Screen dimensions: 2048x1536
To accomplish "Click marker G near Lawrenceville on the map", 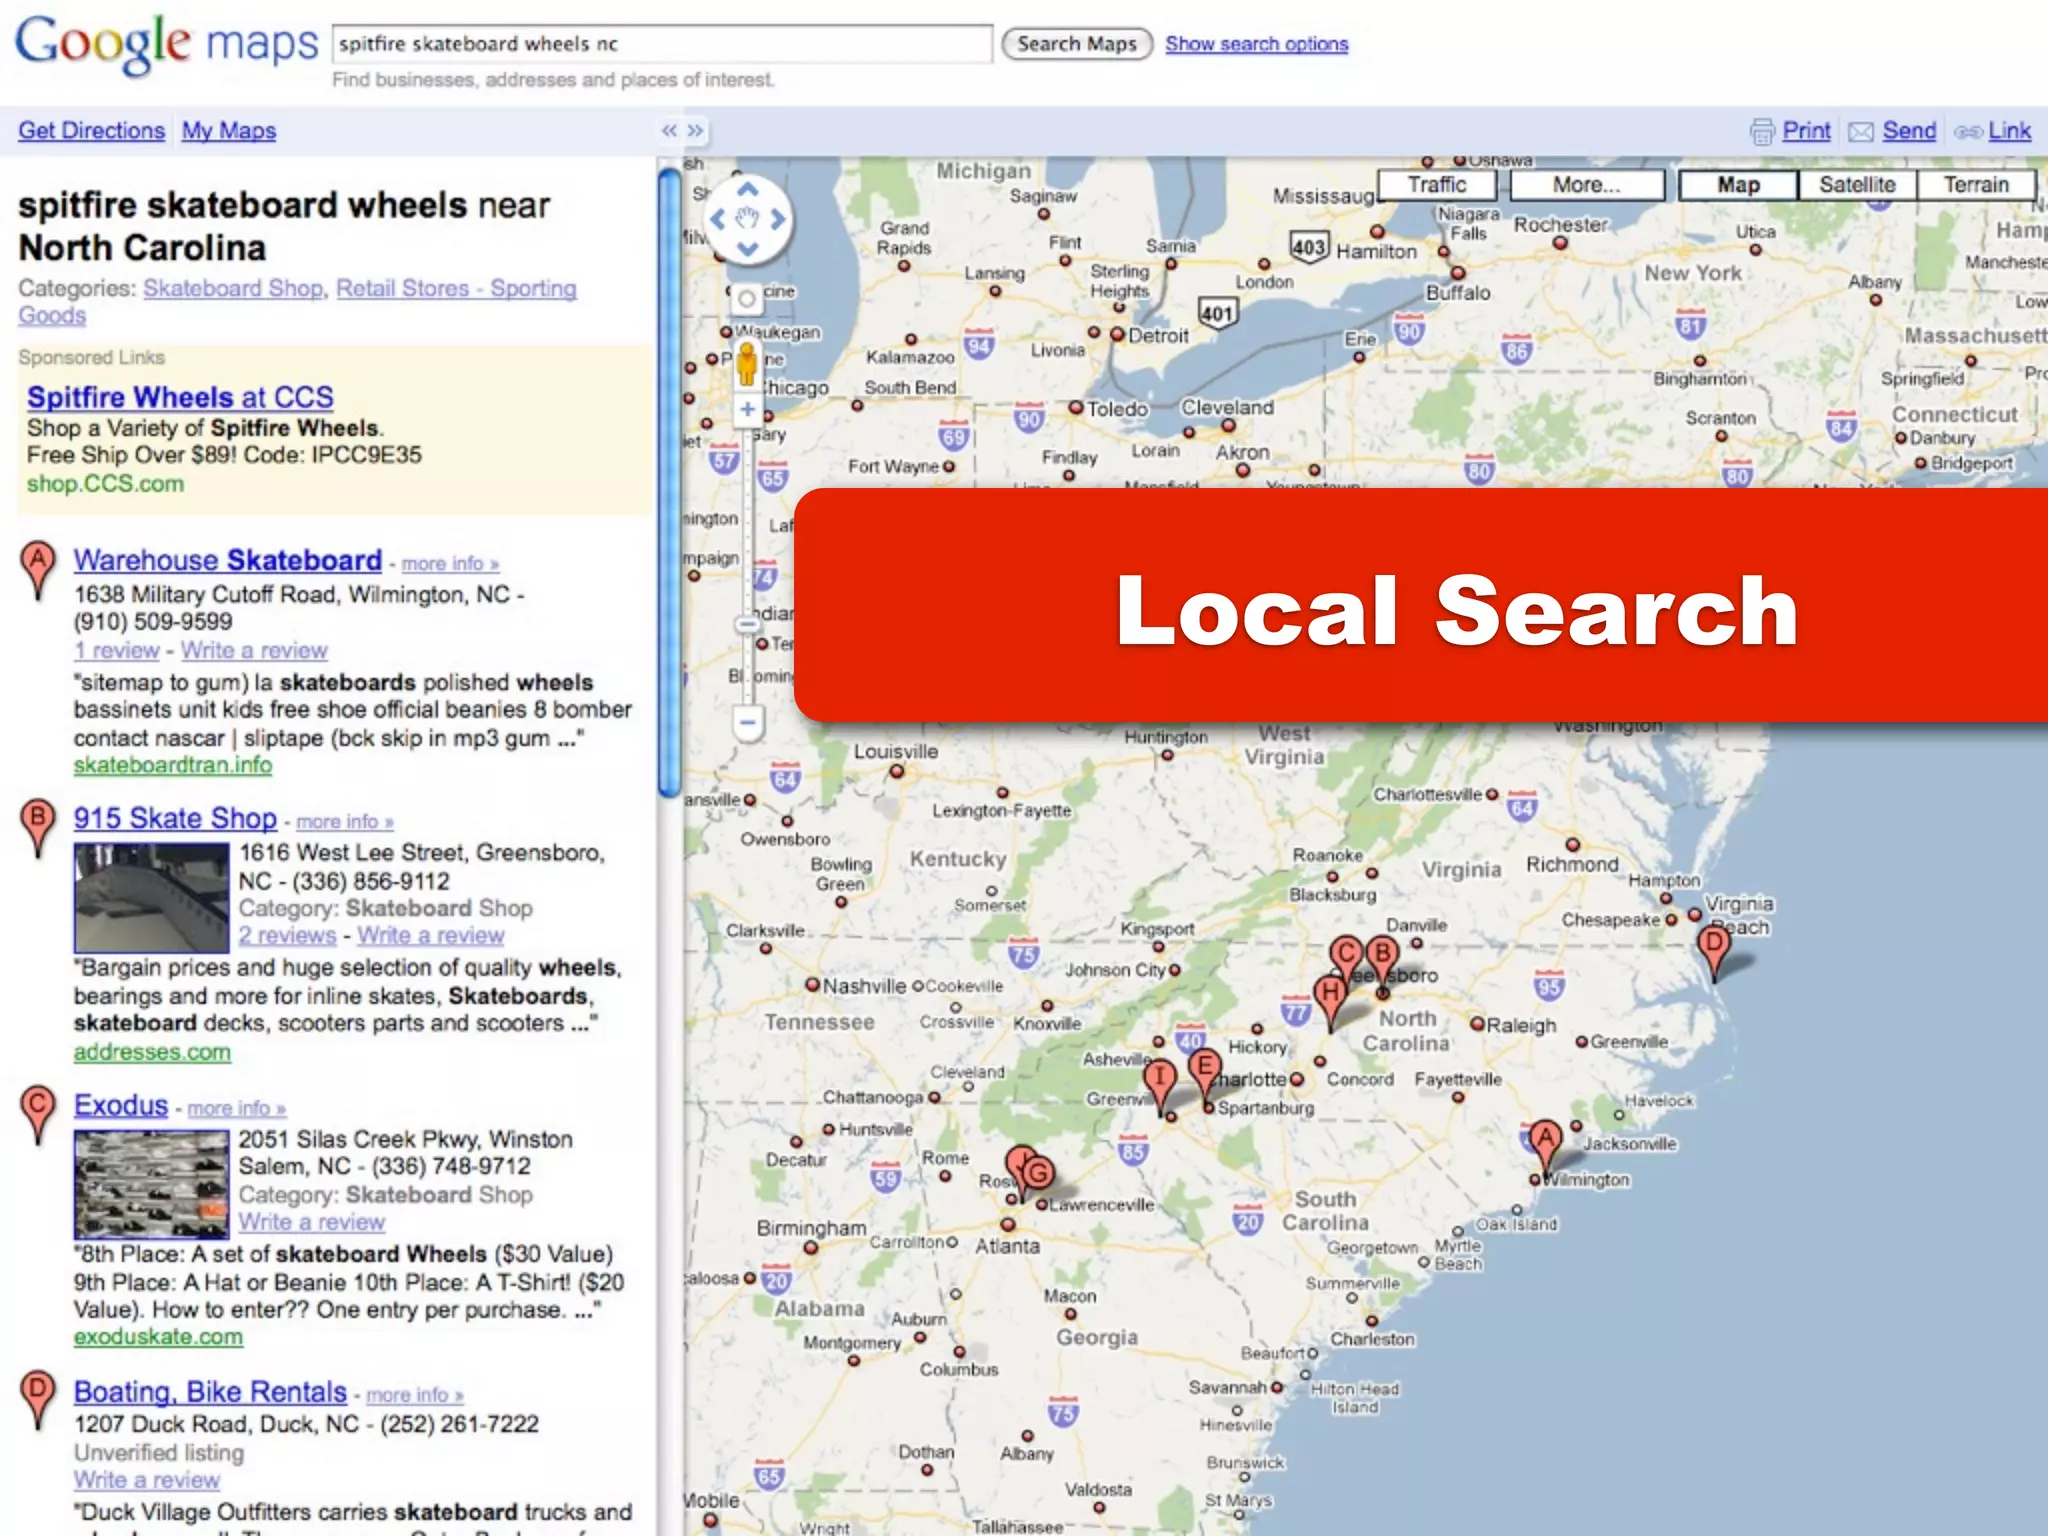I will [1040, 1173].
